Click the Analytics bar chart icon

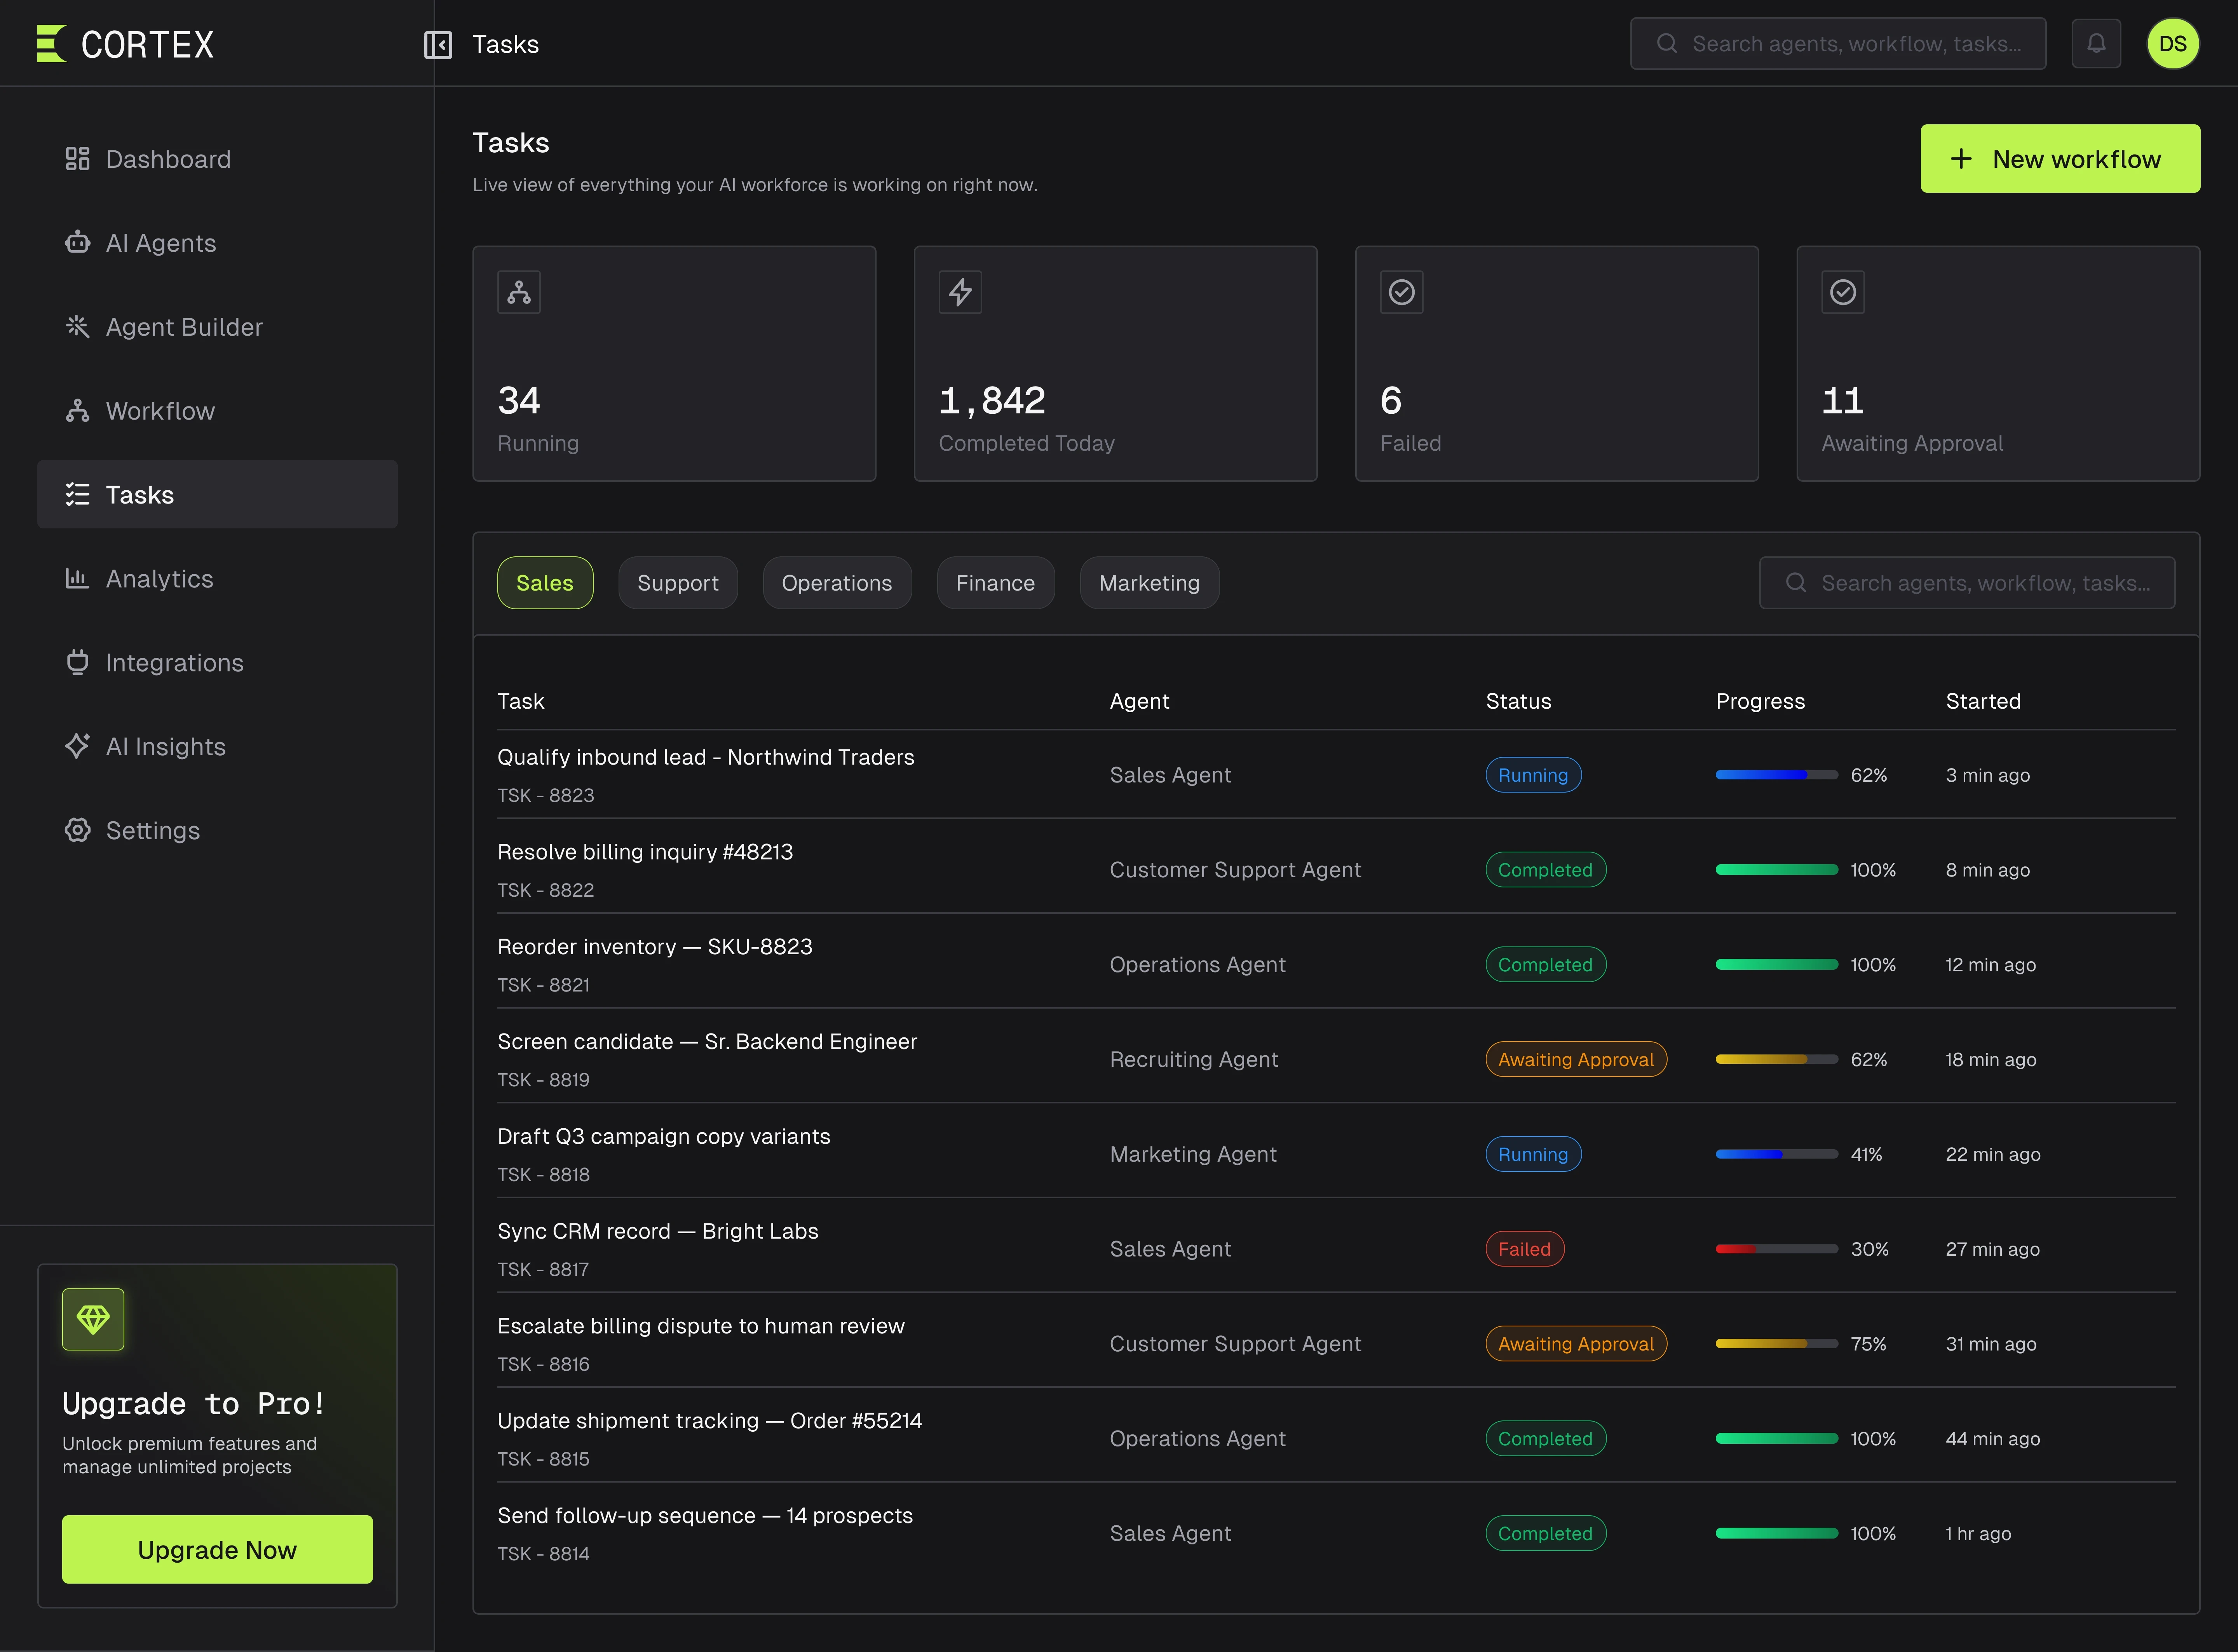(x=77, y=579)
